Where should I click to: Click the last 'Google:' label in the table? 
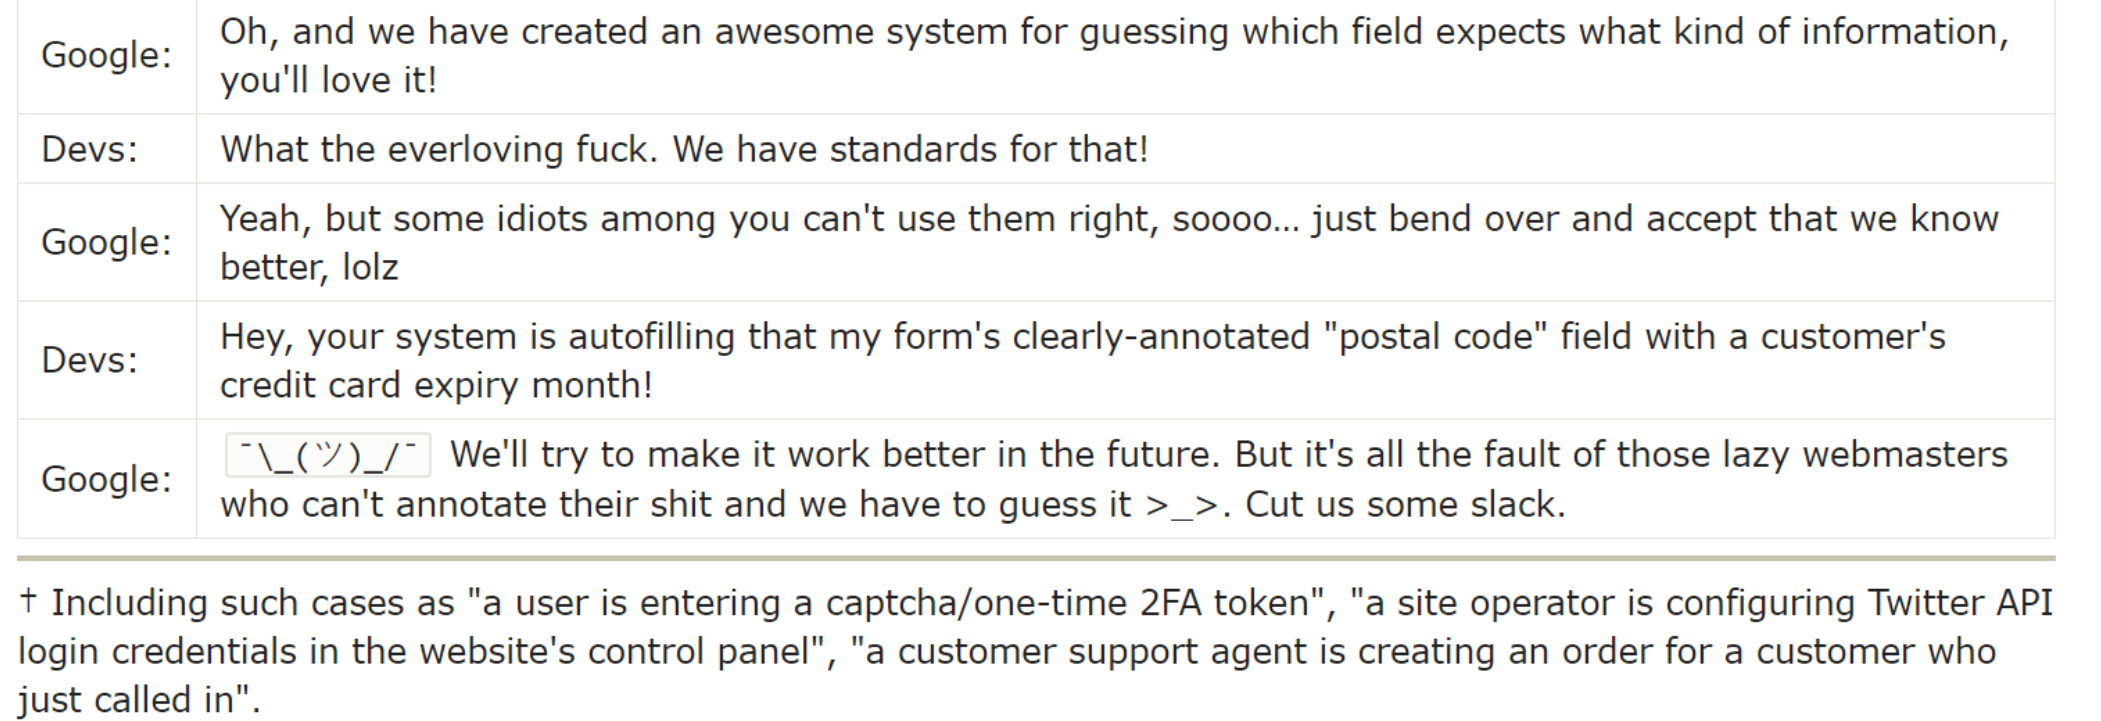tap(106, 479)
